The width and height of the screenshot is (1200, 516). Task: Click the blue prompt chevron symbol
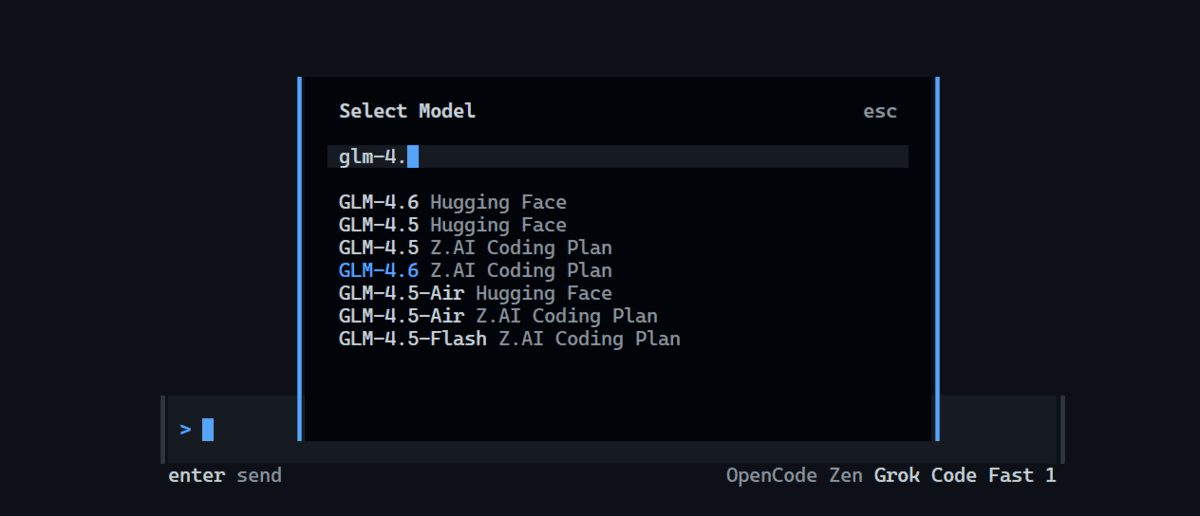coord(185,429)
